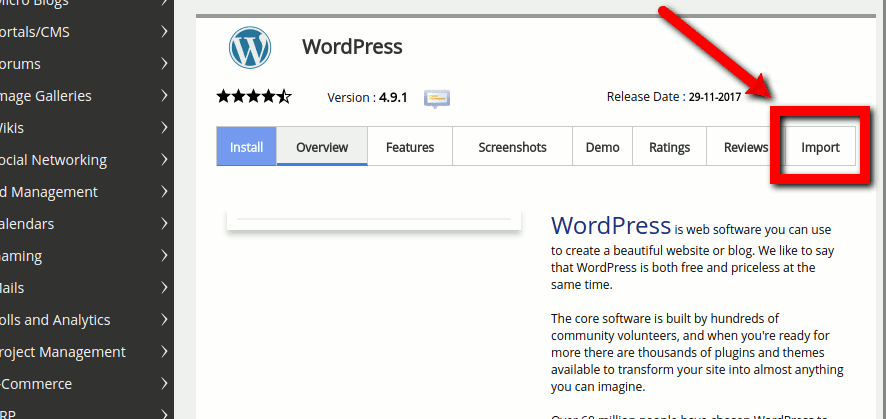886x419 pixels.
Task: Select Wikis in the sidebar
Action: click(12, 128)
